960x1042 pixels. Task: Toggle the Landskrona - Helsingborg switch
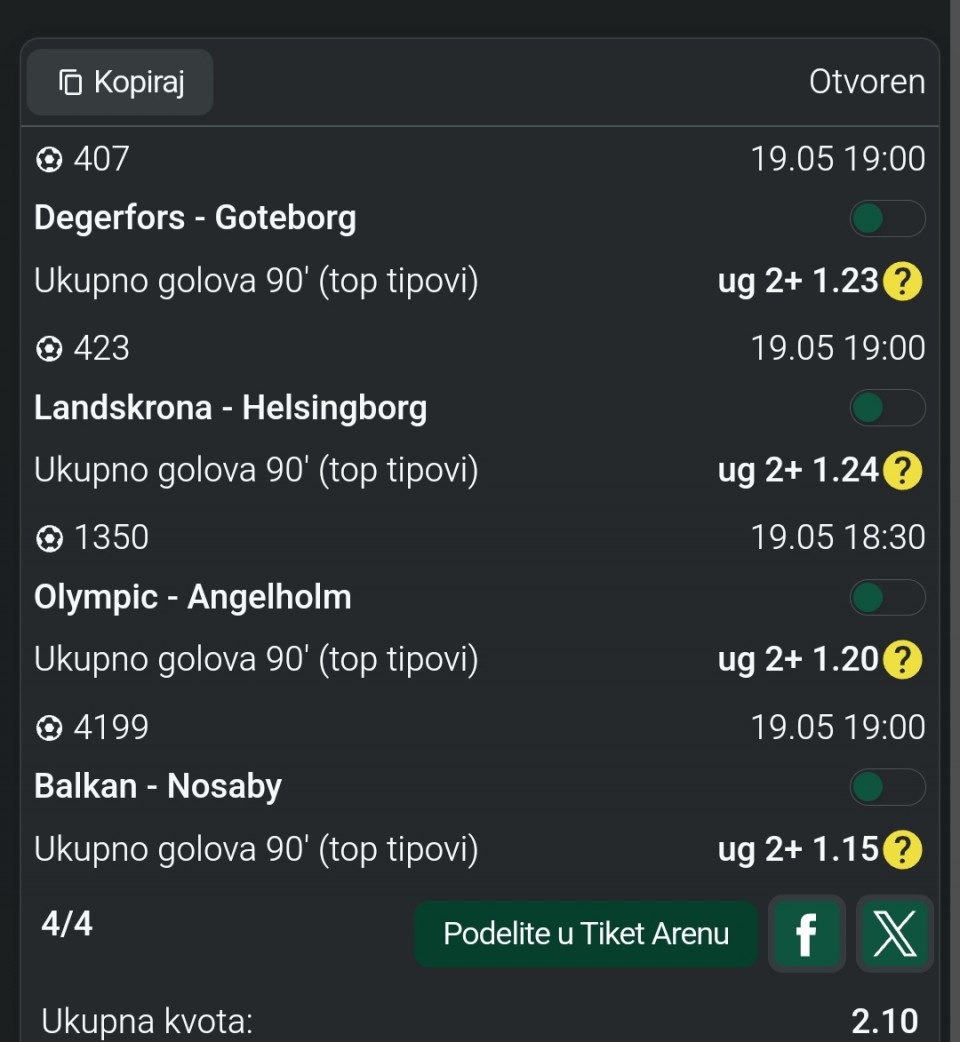[x=888, y=407]
